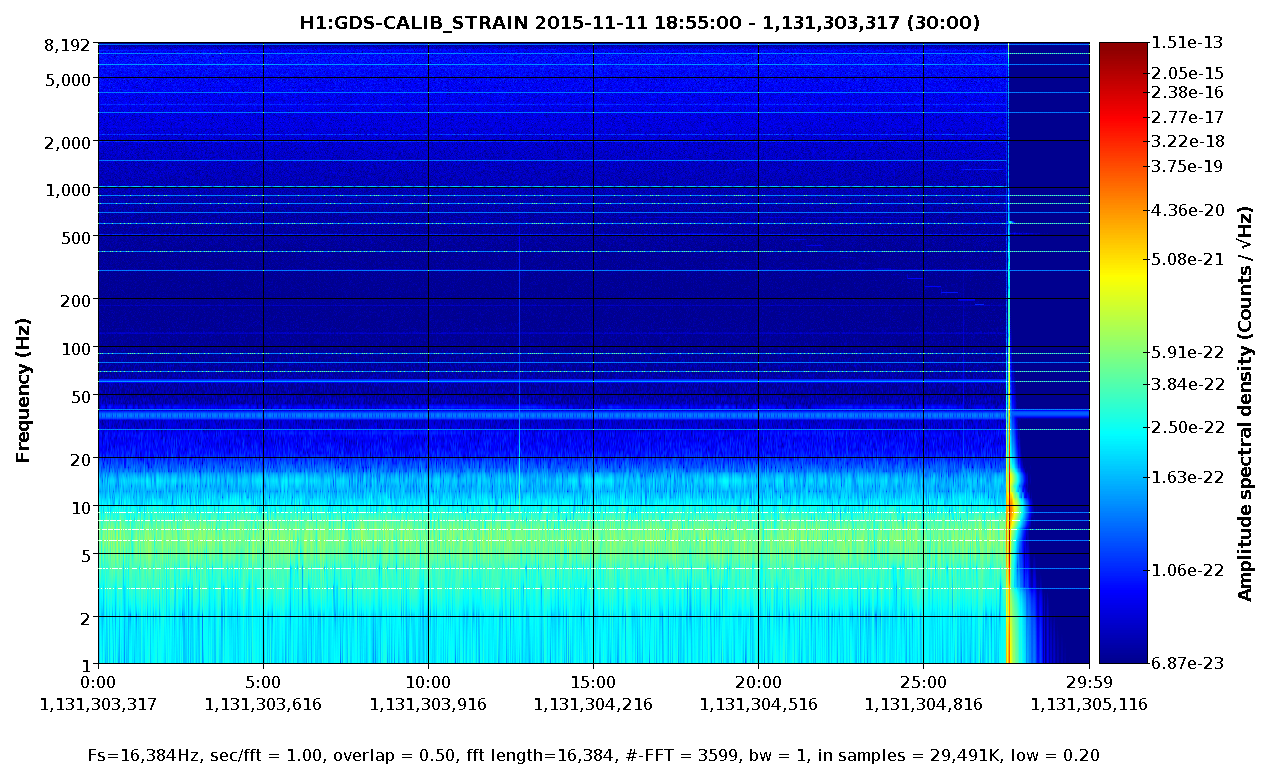Click the 15:00 time tick label
The height and width of the screenshot is (768, 1280).
point(593,683)
